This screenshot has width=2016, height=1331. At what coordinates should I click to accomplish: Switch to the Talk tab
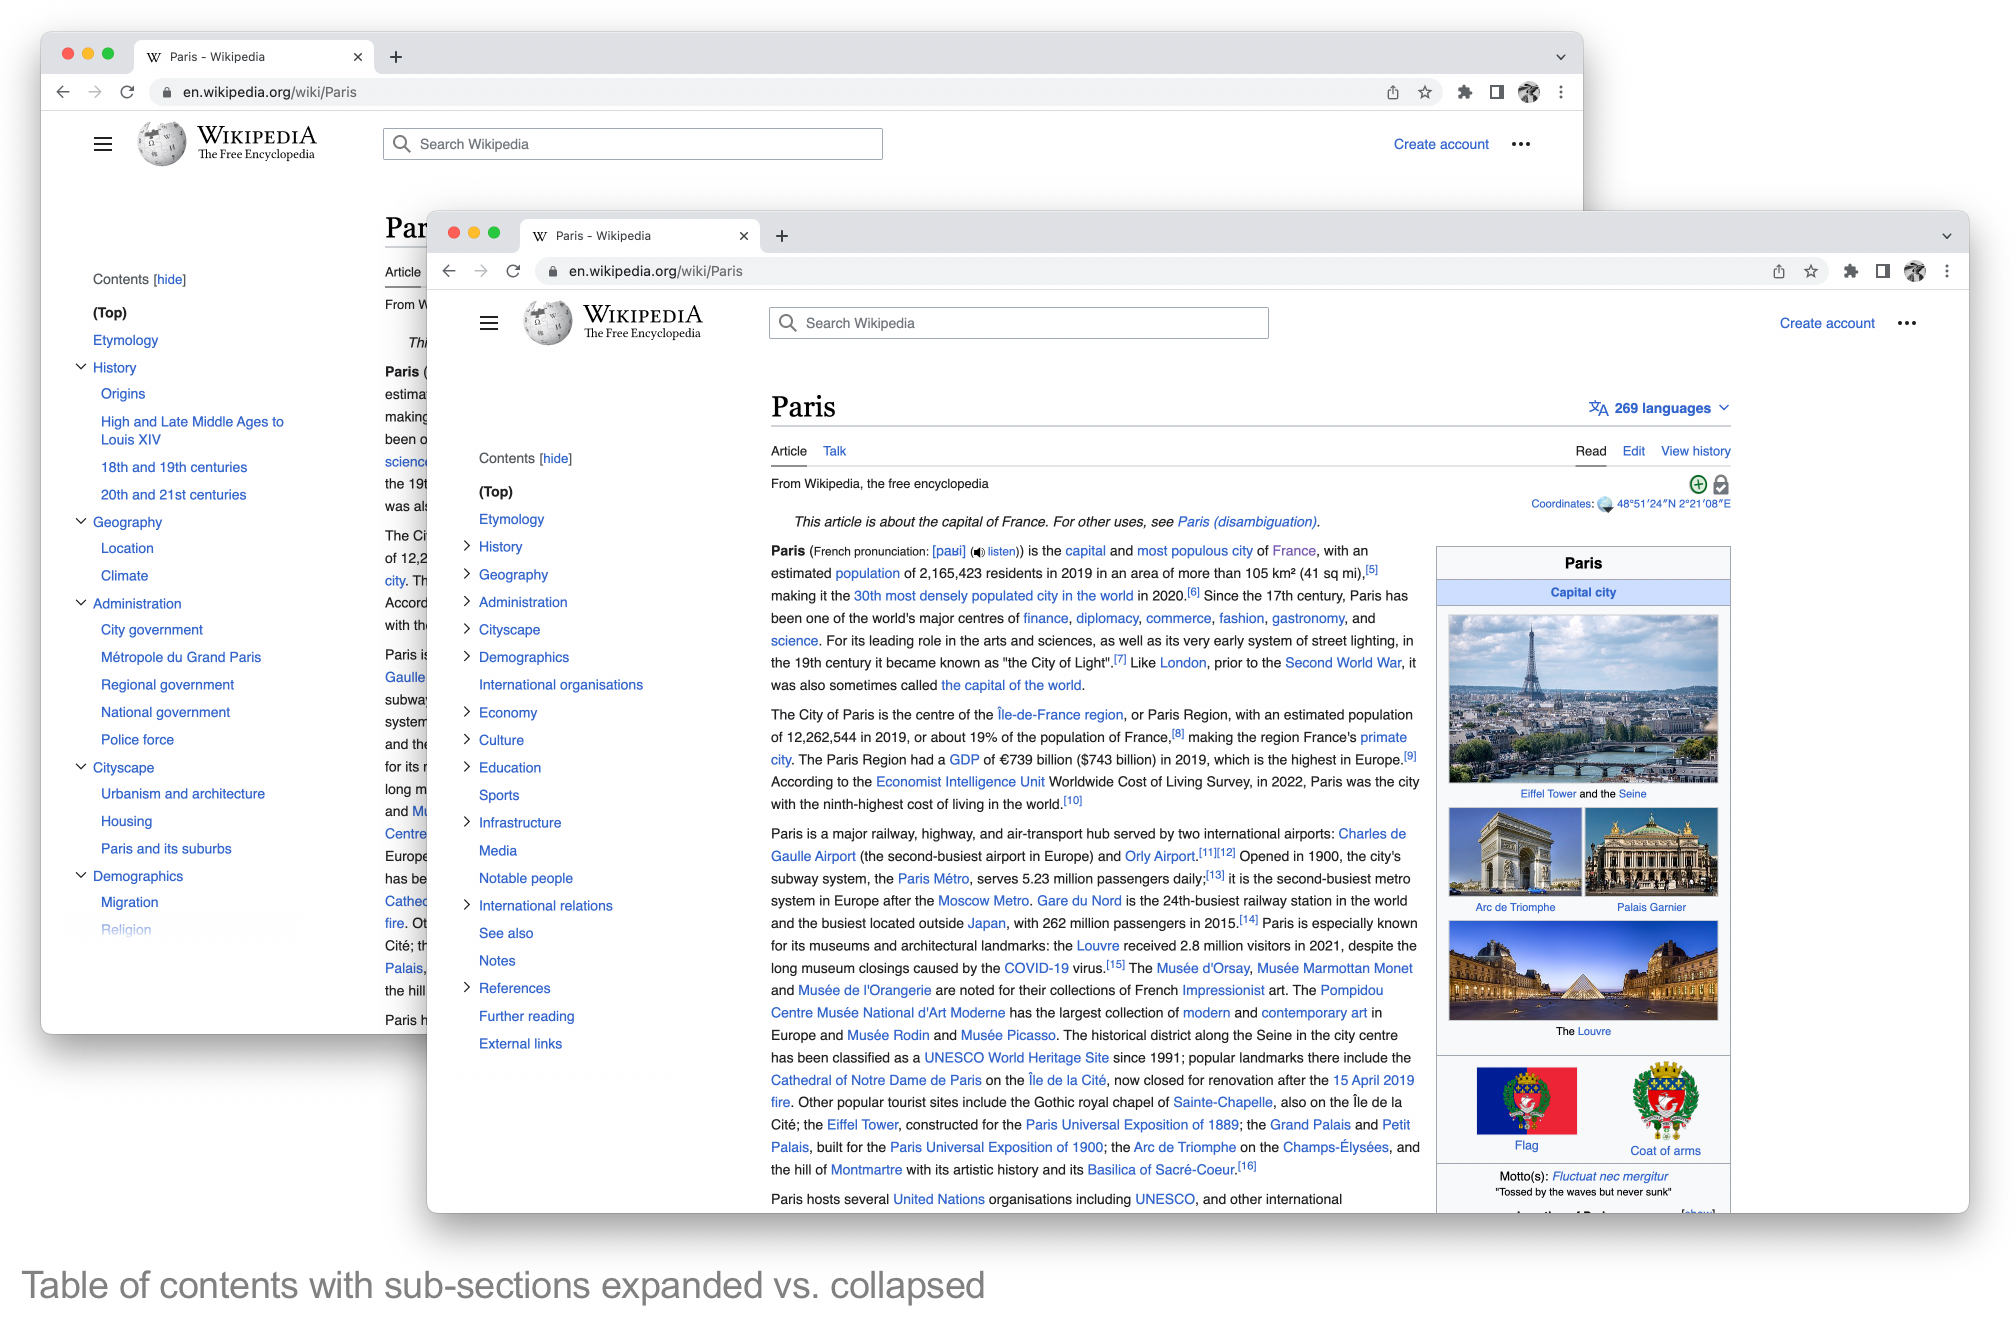point(834,451)
